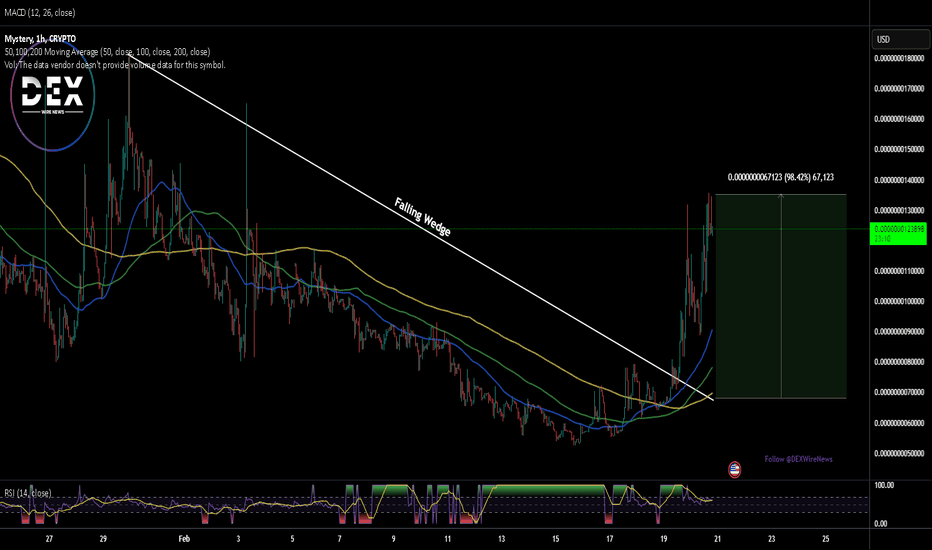
Task: Click the Falling Wedge text annotation
Action: 423,216
